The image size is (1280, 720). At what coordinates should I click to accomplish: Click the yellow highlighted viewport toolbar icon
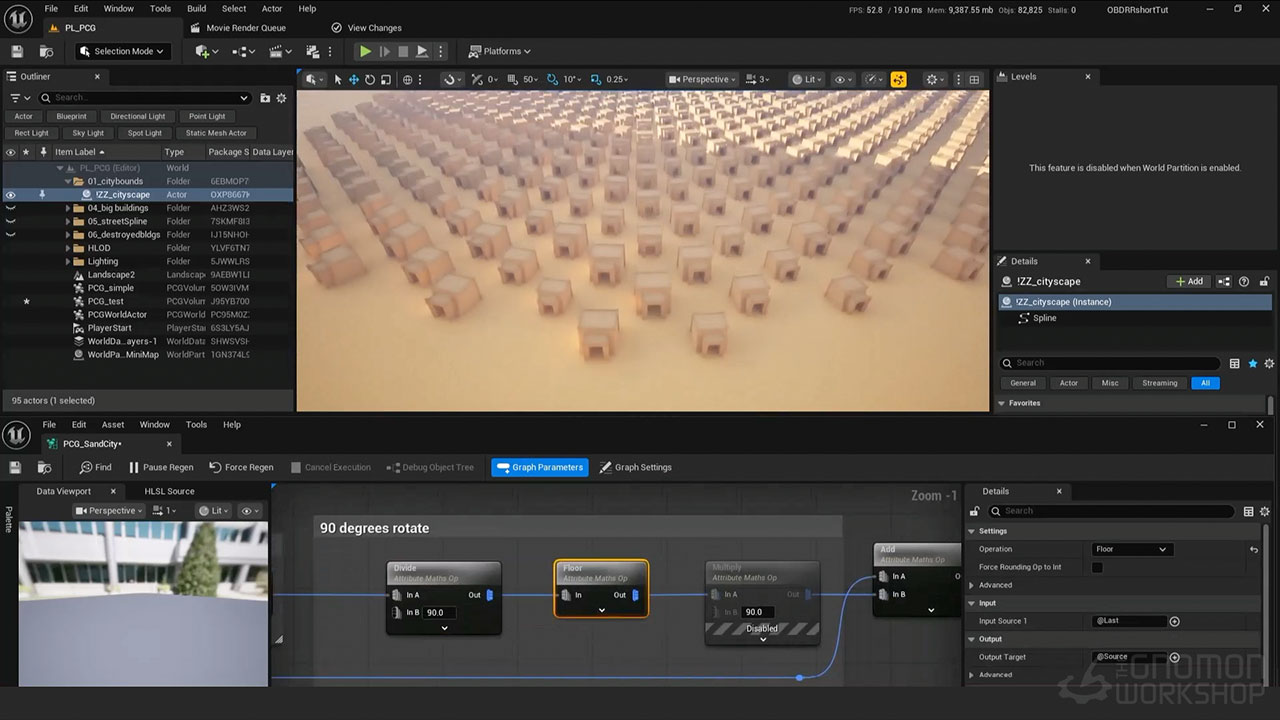pos(898,80)
